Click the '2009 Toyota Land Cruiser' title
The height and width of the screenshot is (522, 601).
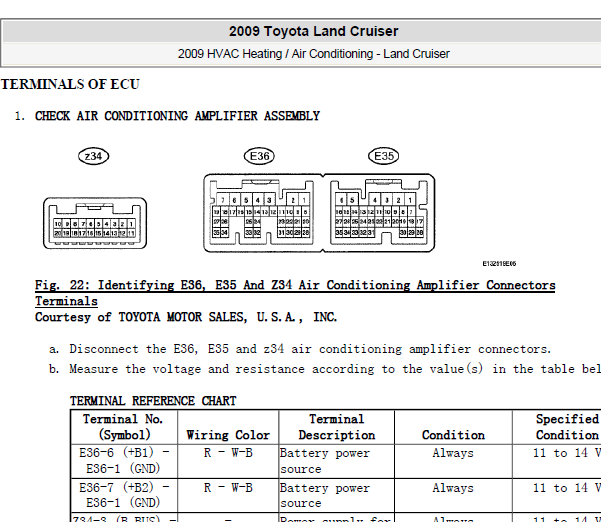(314, 31)
